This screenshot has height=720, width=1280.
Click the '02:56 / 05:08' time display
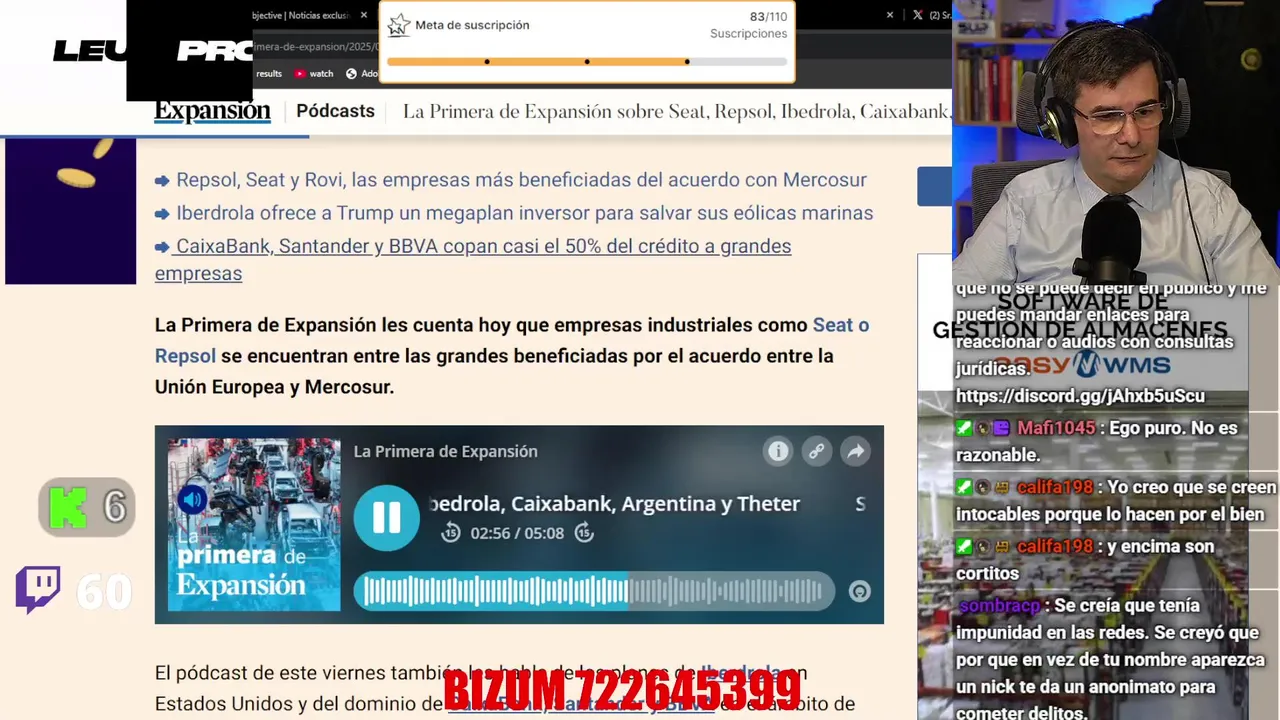pos(517,533)
